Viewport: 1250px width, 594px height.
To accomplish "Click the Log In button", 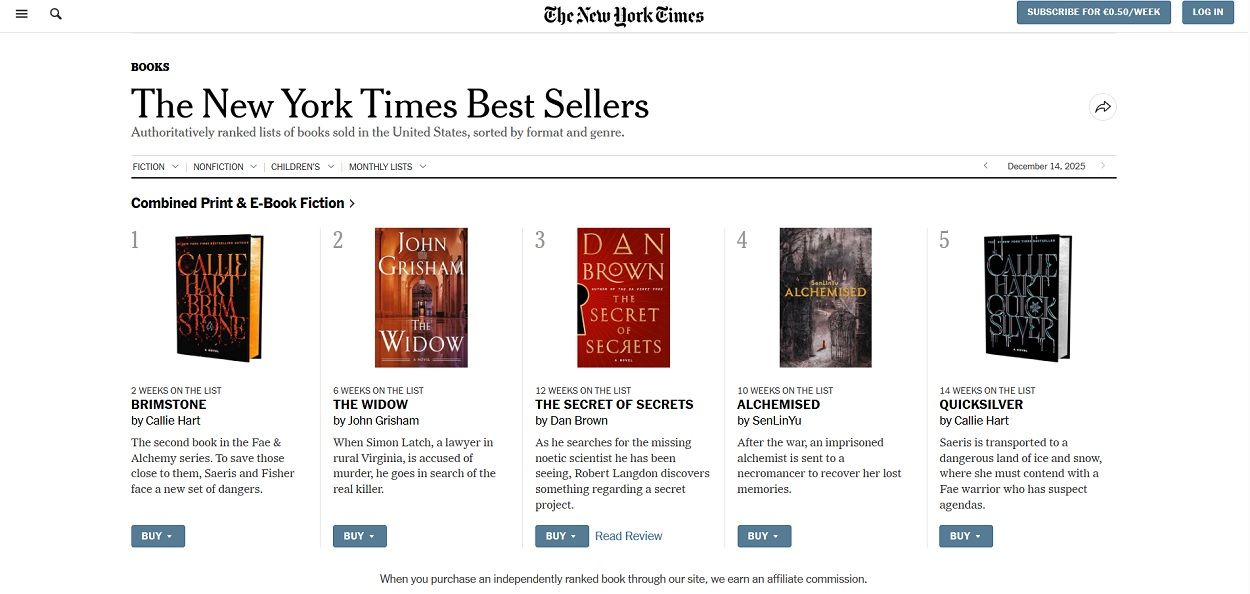I will (x=1207, y=12).
